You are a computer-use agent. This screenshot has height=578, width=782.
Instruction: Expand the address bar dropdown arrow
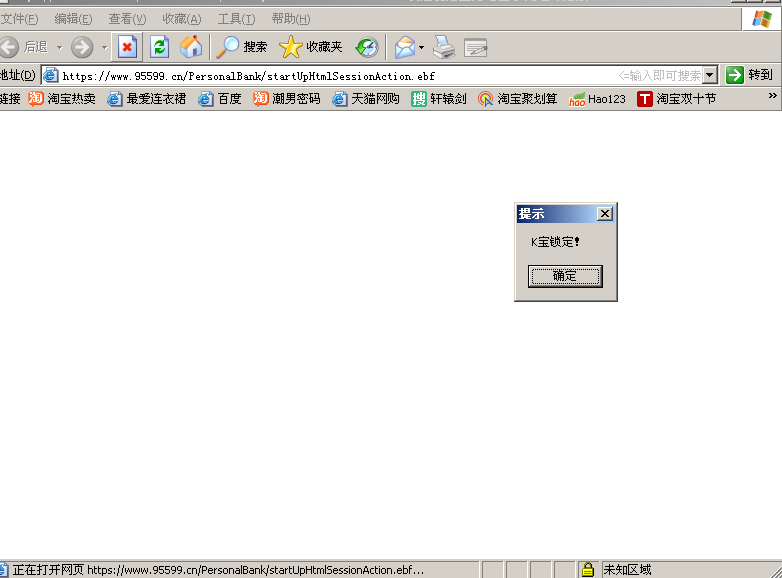coord(710,75)
